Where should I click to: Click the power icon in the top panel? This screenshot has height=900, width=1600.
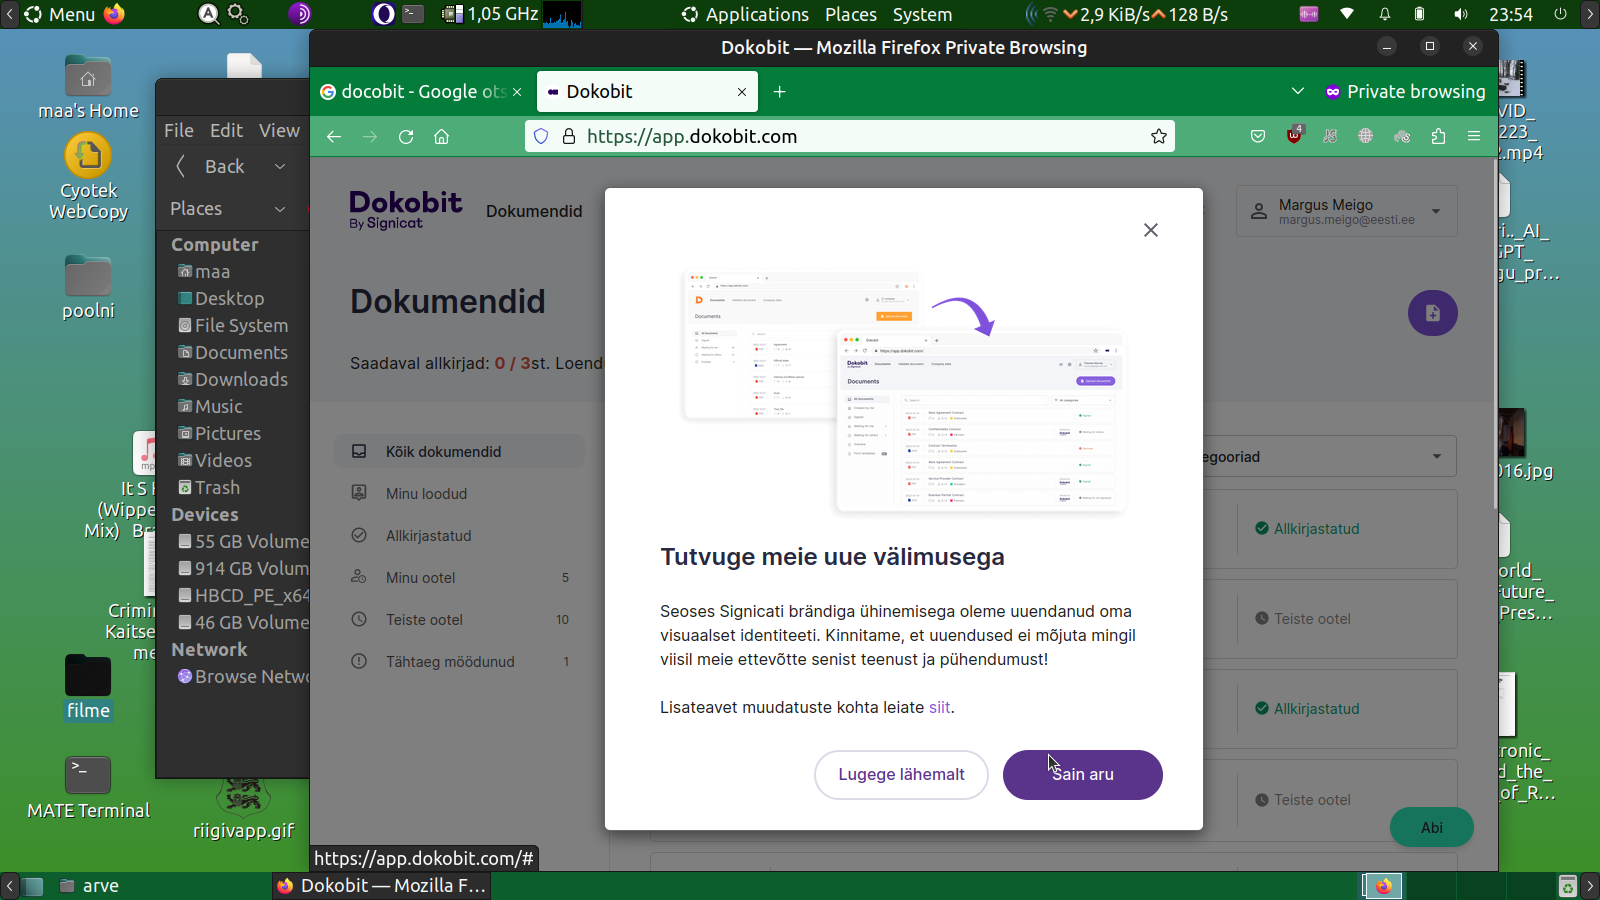[1560, 14]
